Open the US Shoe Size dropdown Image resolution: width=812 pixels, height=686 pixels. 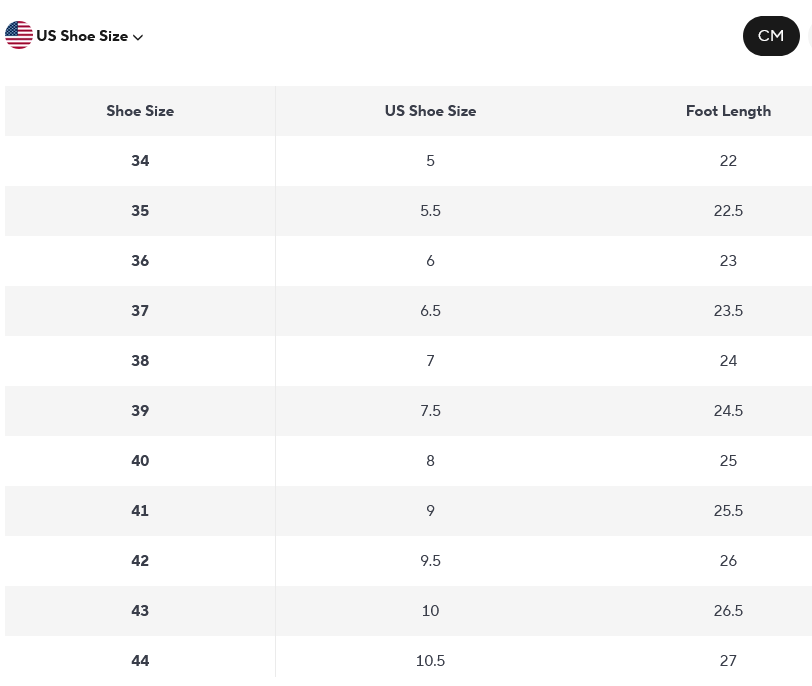pyautogui.click(x=83, y=36)
